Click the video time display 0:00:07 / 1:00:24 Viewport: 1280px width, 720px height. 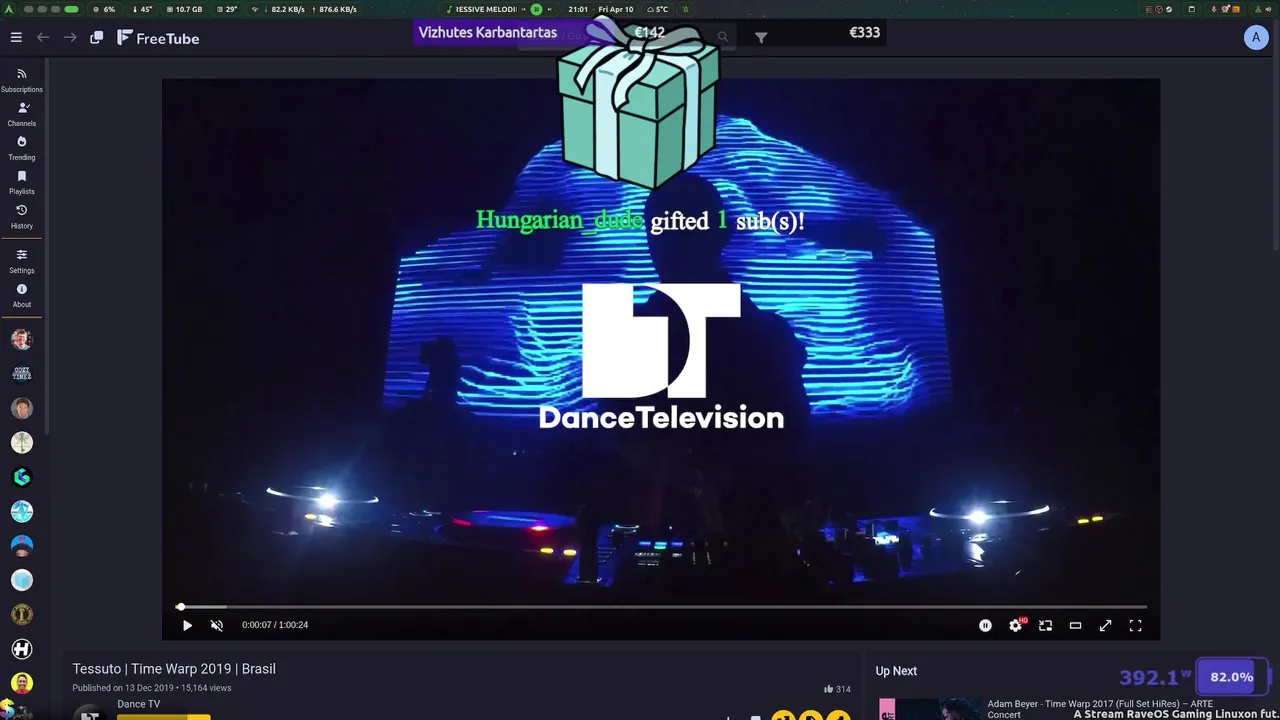[275, 625]
